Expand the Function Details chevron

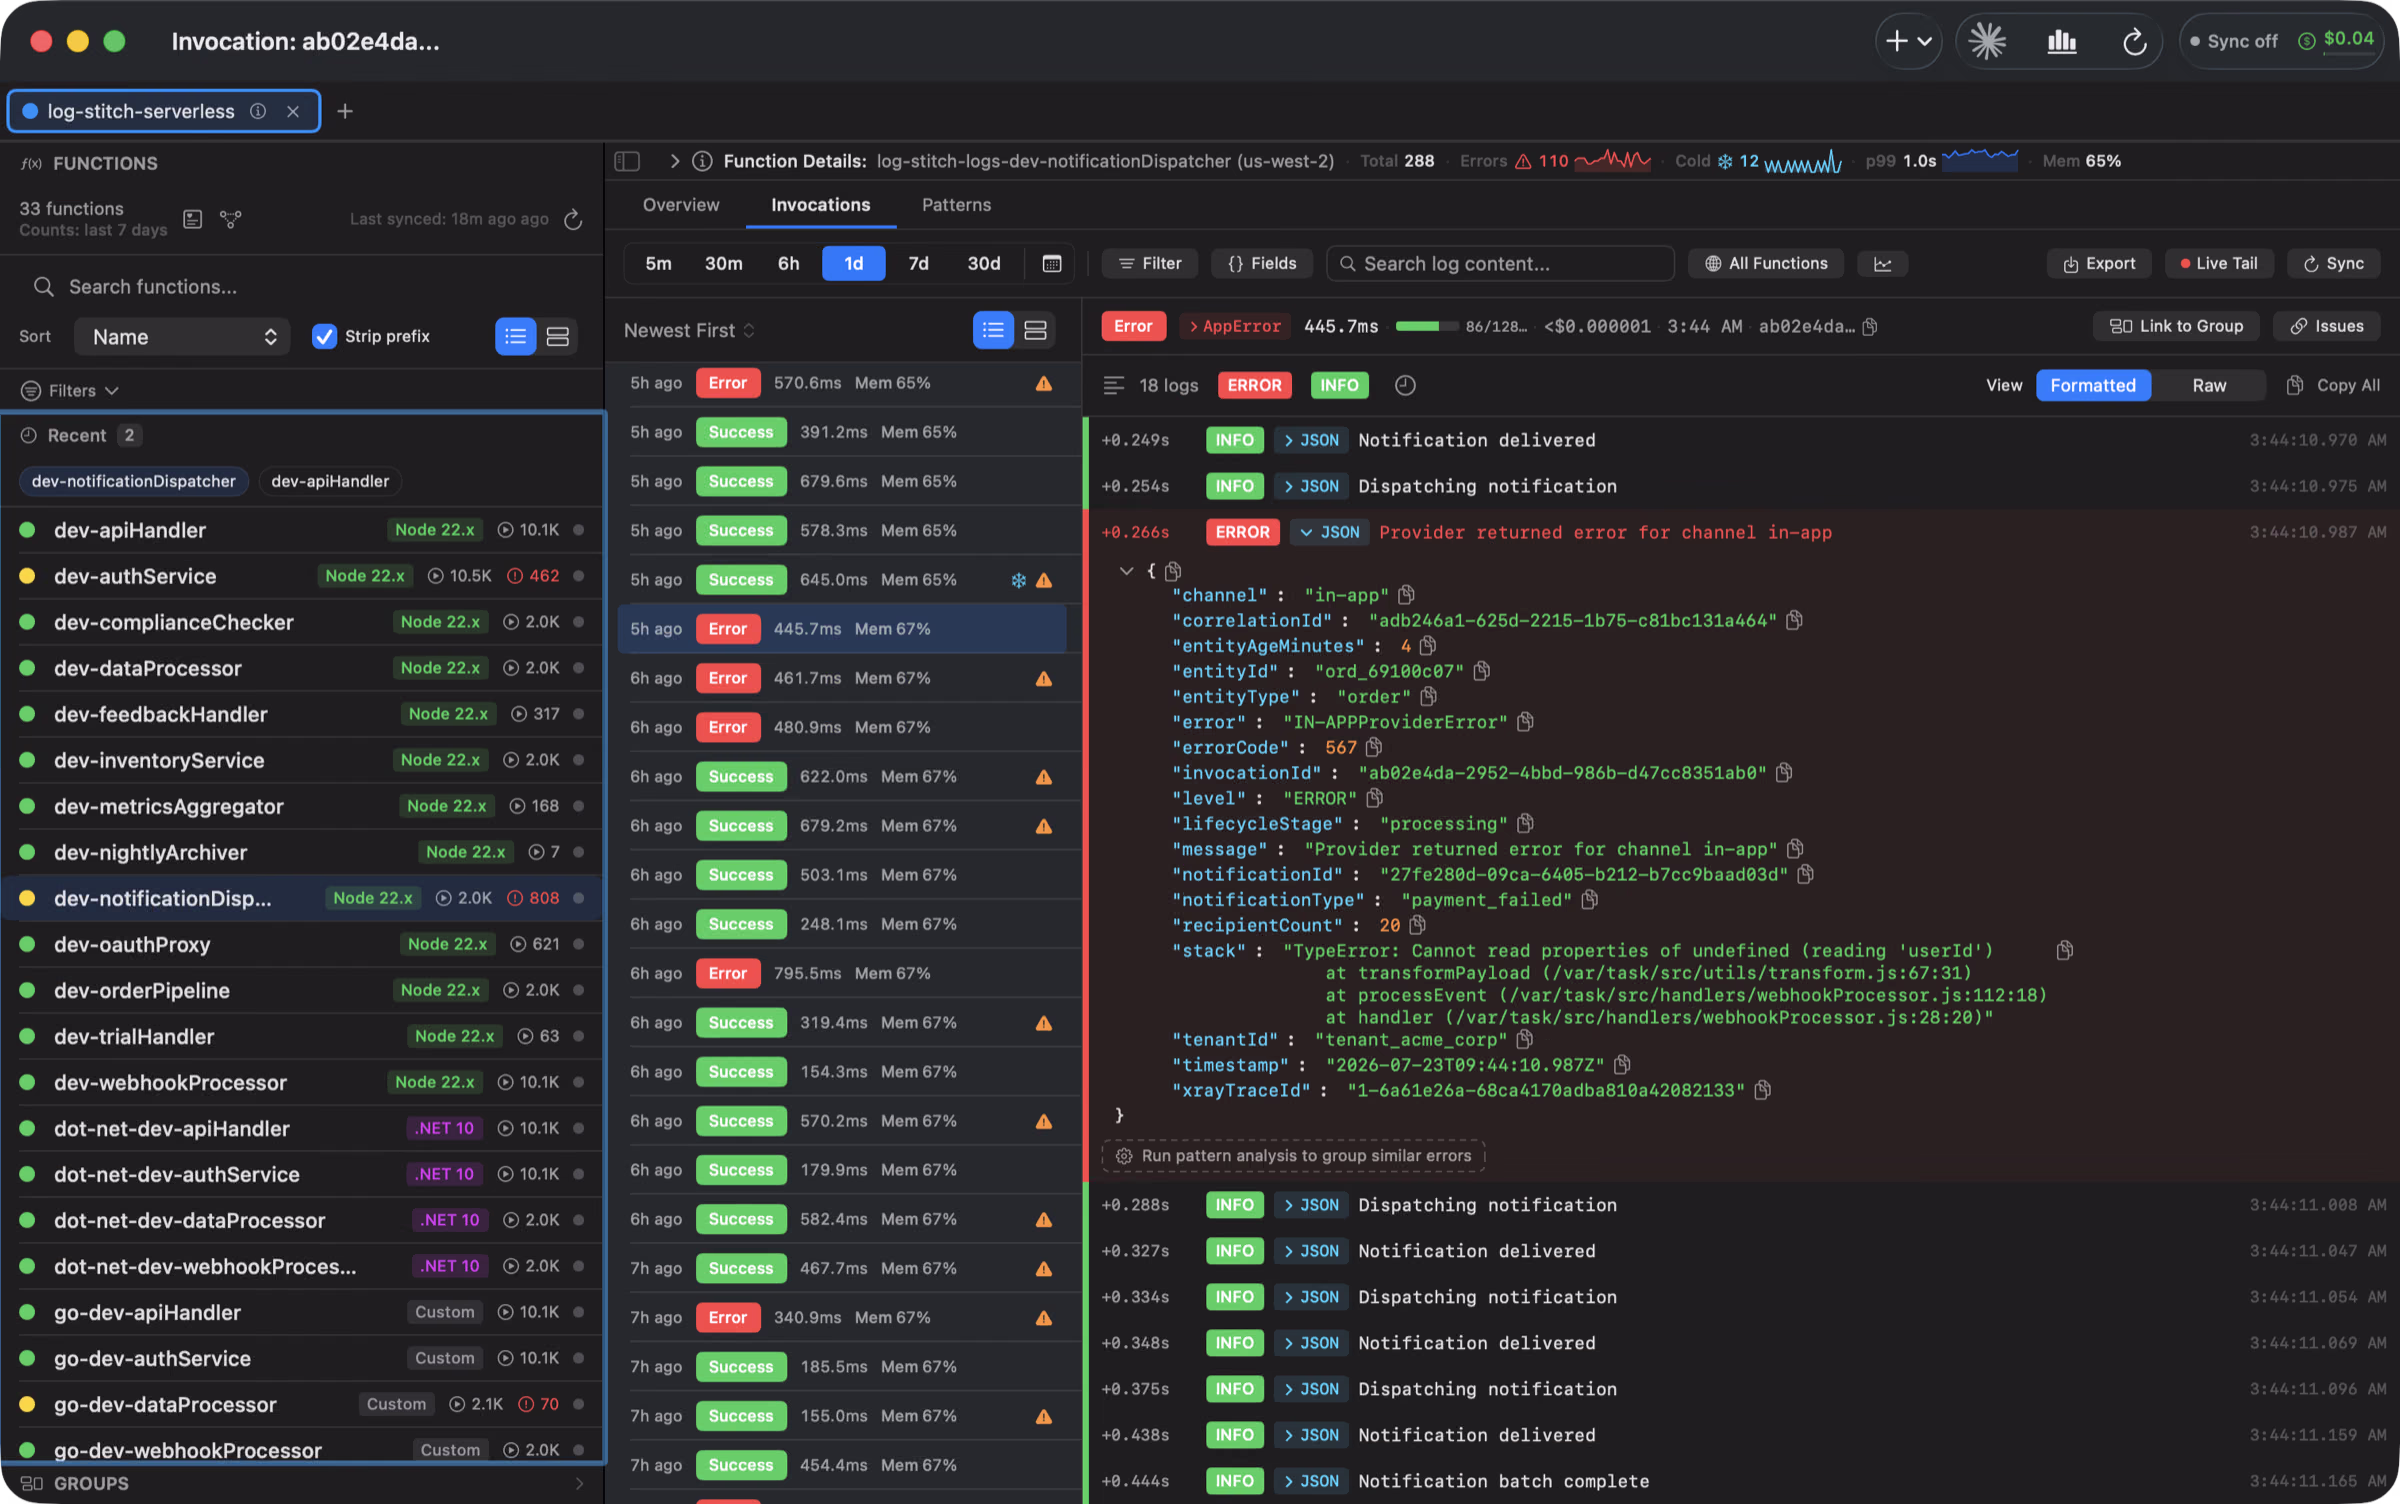click(675, 161)
